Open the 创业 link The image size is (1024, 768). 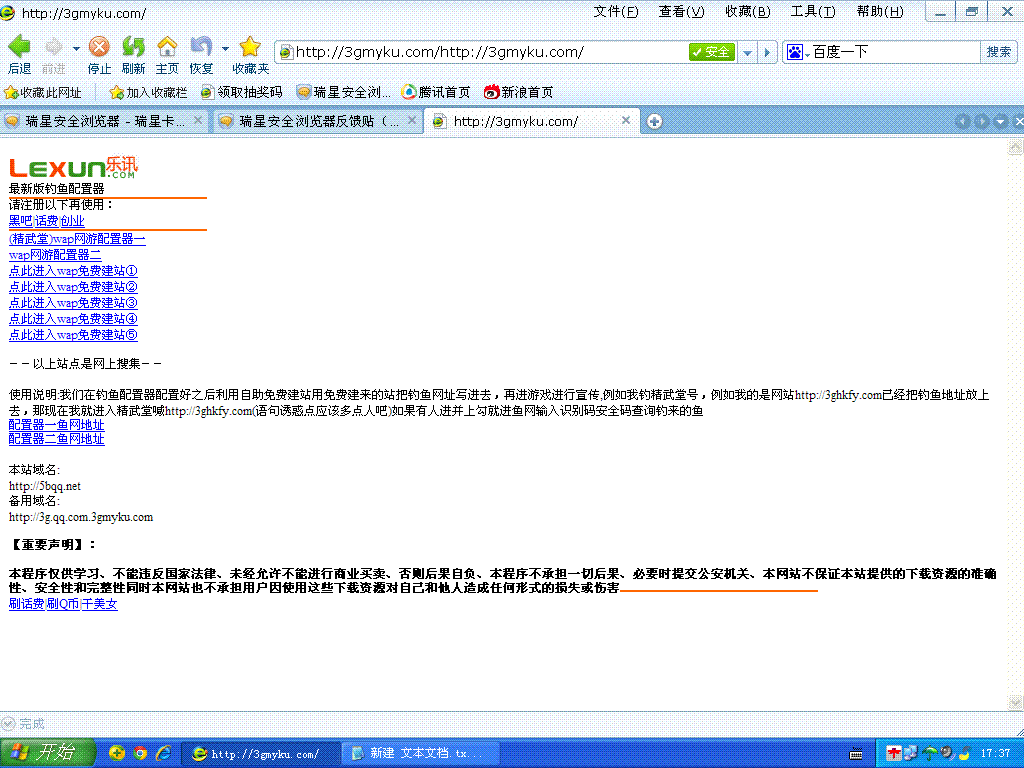point(72,221)
